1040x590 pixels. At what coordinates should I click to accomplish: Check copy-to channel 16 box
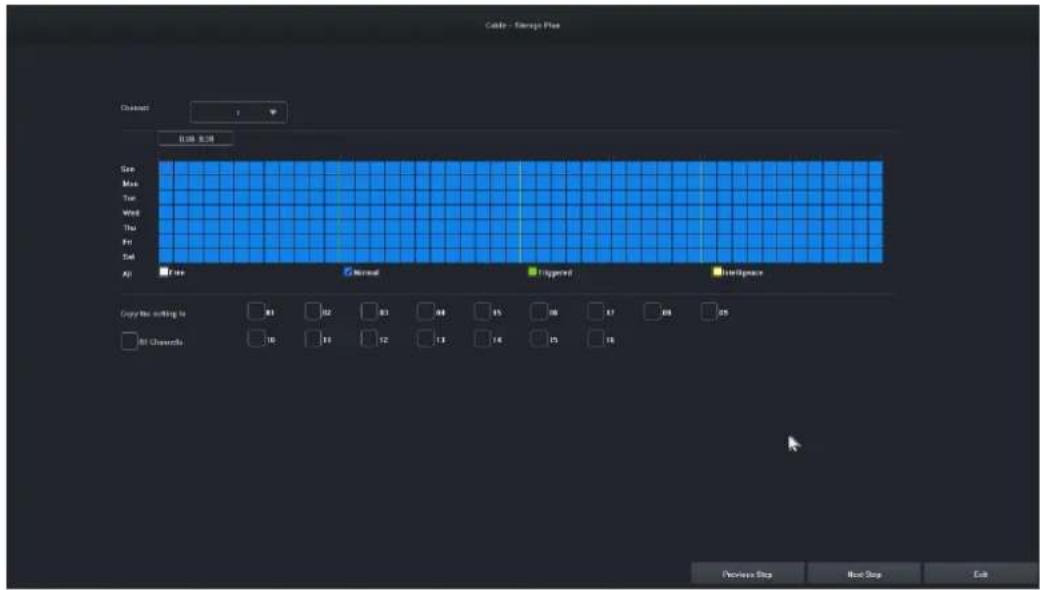(x=596, y=339)
